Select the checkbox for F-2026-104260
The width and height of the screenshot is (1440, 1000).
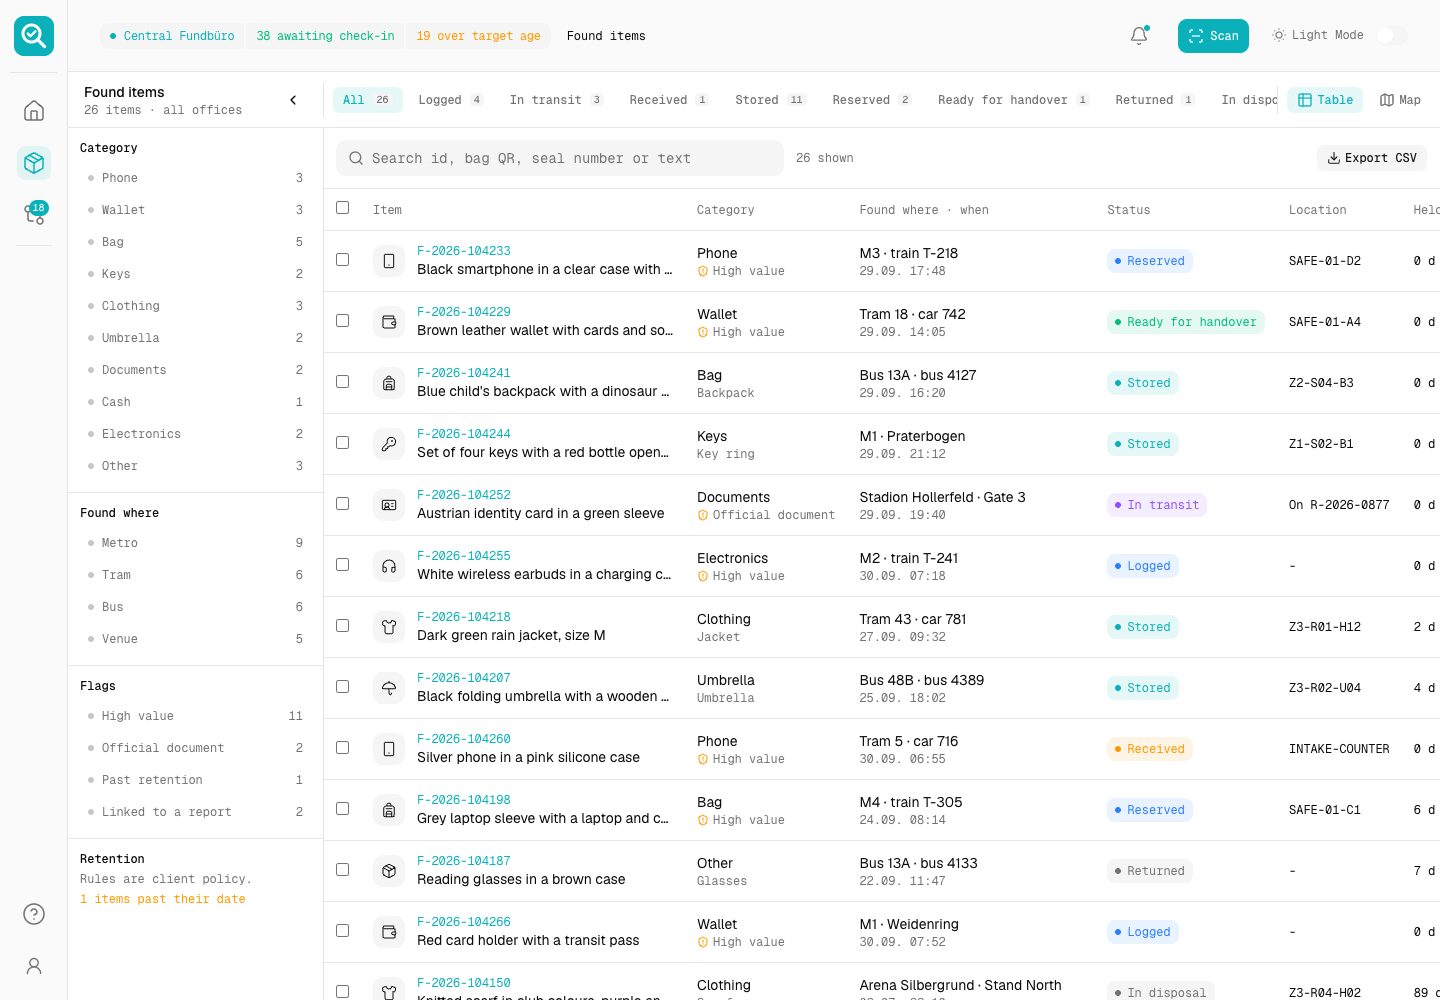pos(343,748)
